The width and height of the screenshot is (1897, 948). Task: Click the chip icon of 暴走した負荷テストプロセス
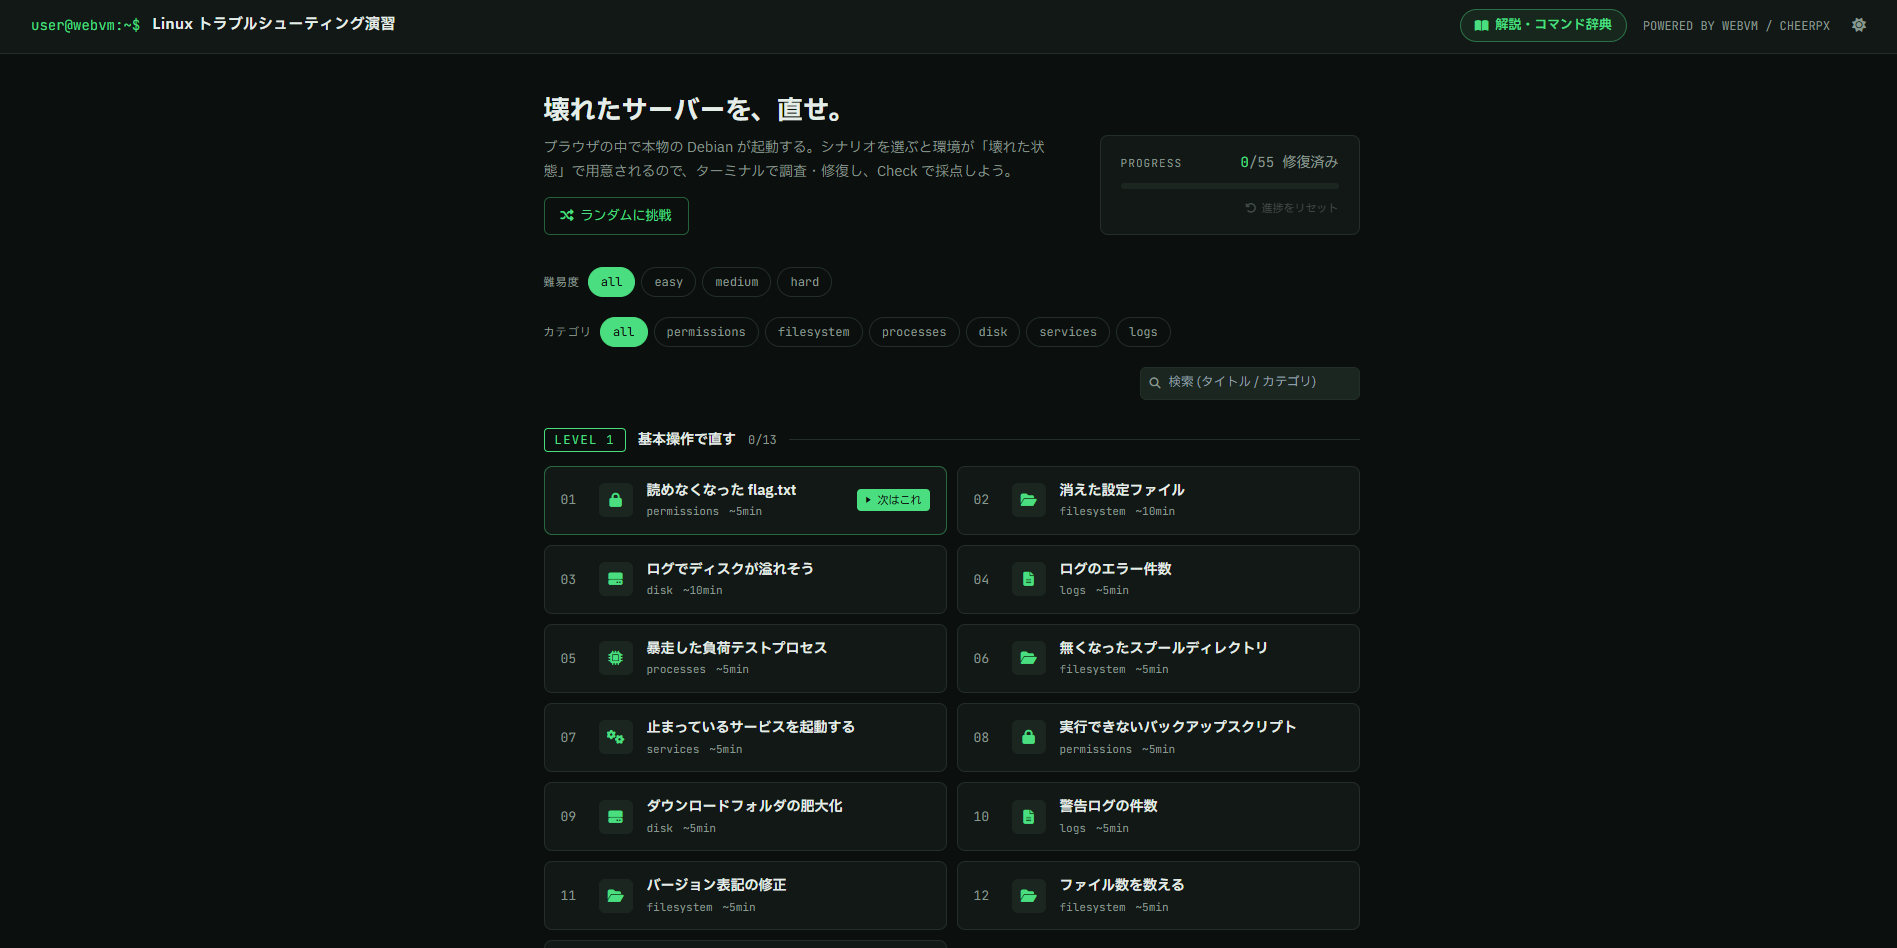(x=616, y=658)
